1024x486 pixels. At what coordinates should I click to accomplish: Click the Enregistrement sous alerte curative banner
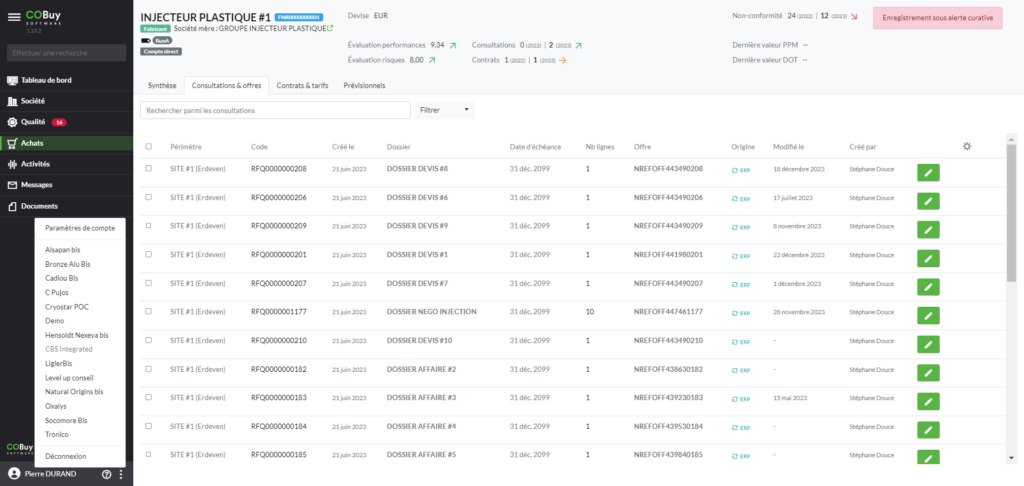tap(937, 19)
